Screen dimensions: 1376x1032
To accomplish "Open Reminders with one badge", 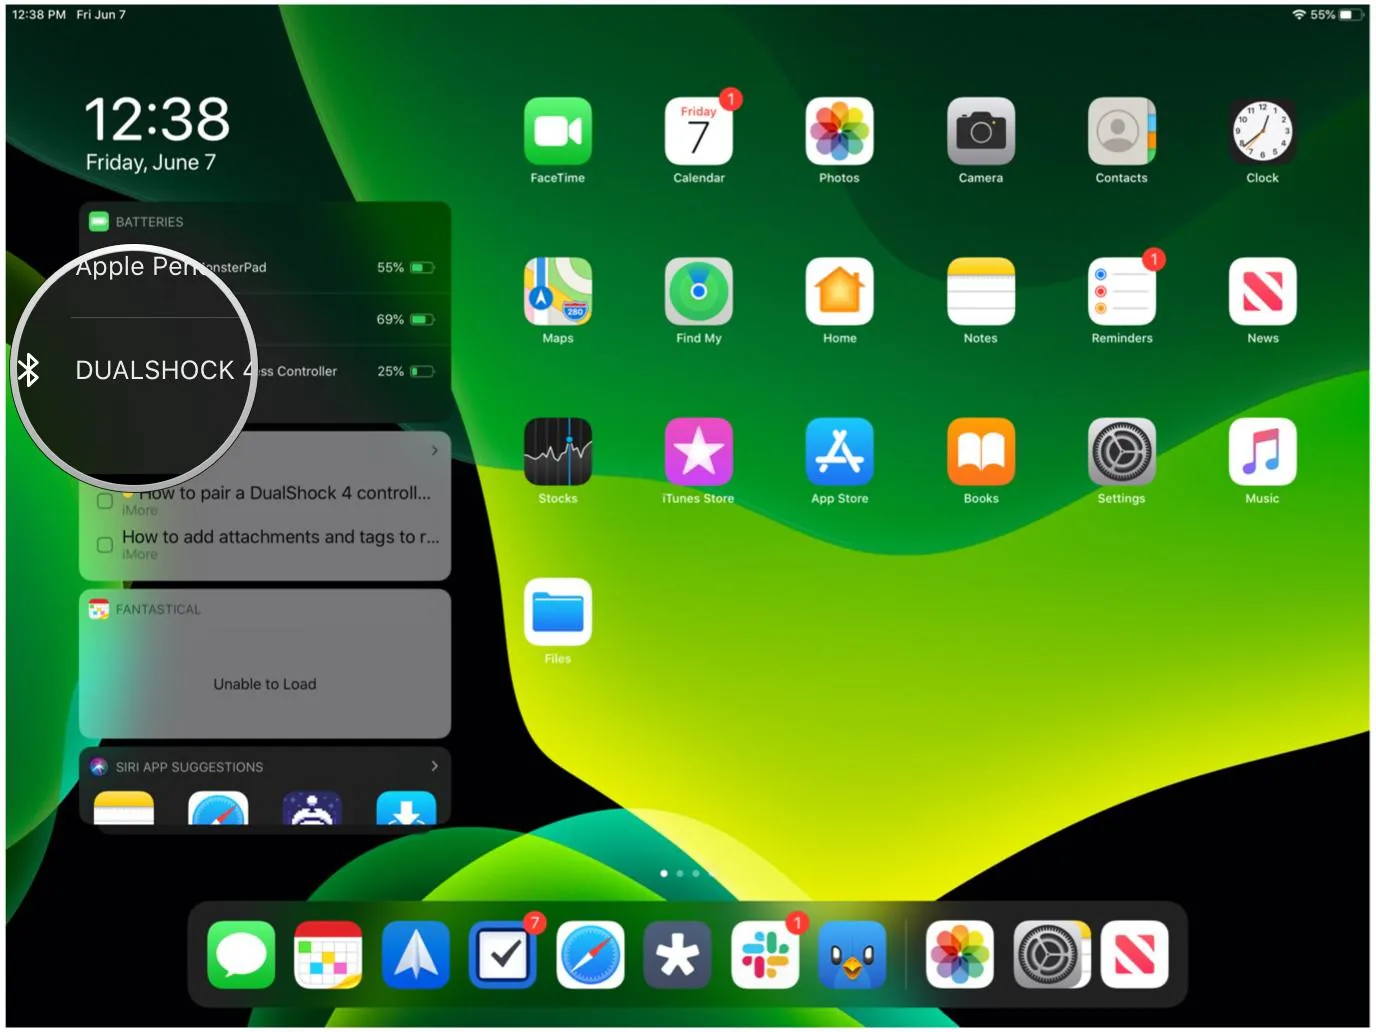I will (x=1121, y=291).
